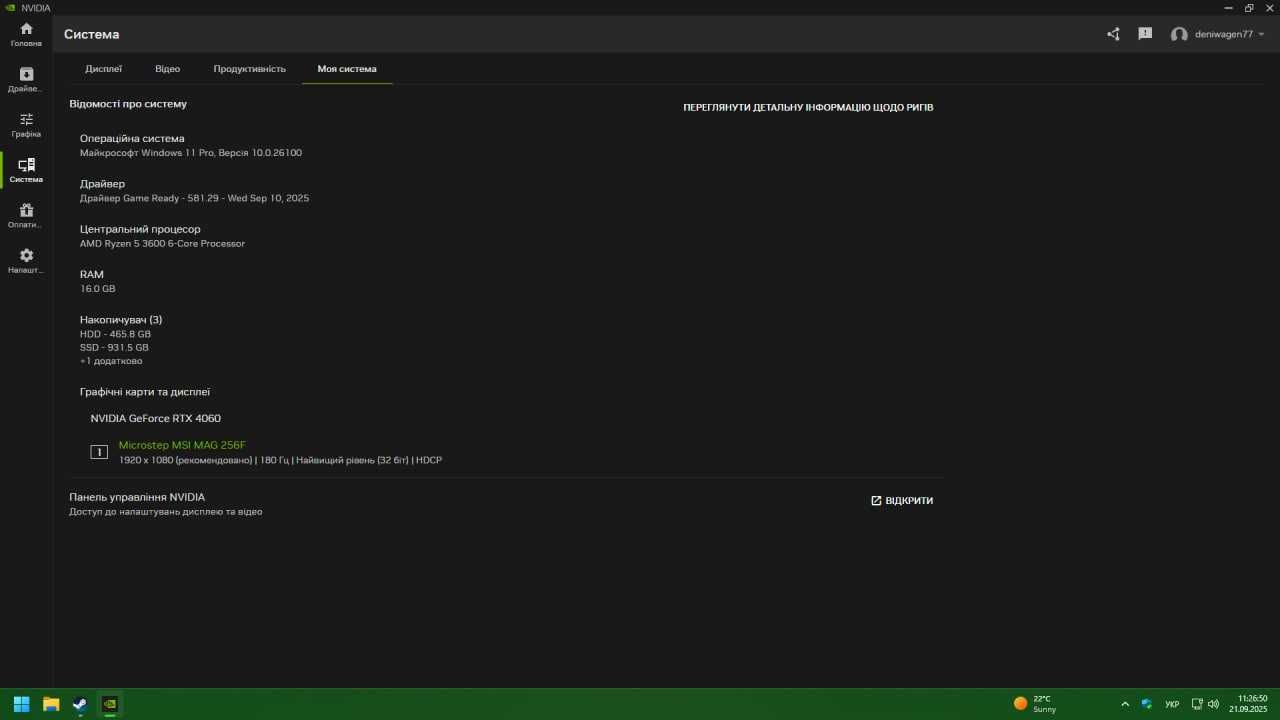1280x720 pixels.
Task: Close the NVIDIA app window
Action: 1269,7
